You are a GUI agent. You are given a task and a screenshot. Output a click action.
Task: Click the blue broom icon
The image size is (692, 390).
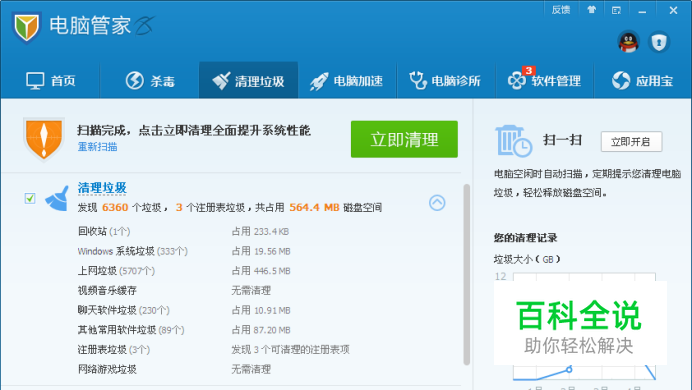click(x=57, y=198)
